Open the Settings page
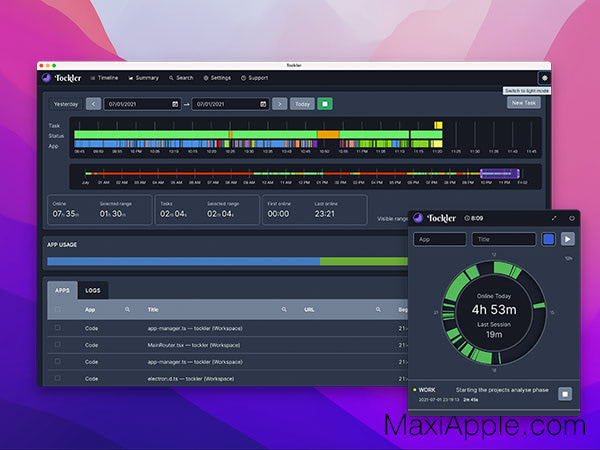600x450 pixels. tap(217, 78)
